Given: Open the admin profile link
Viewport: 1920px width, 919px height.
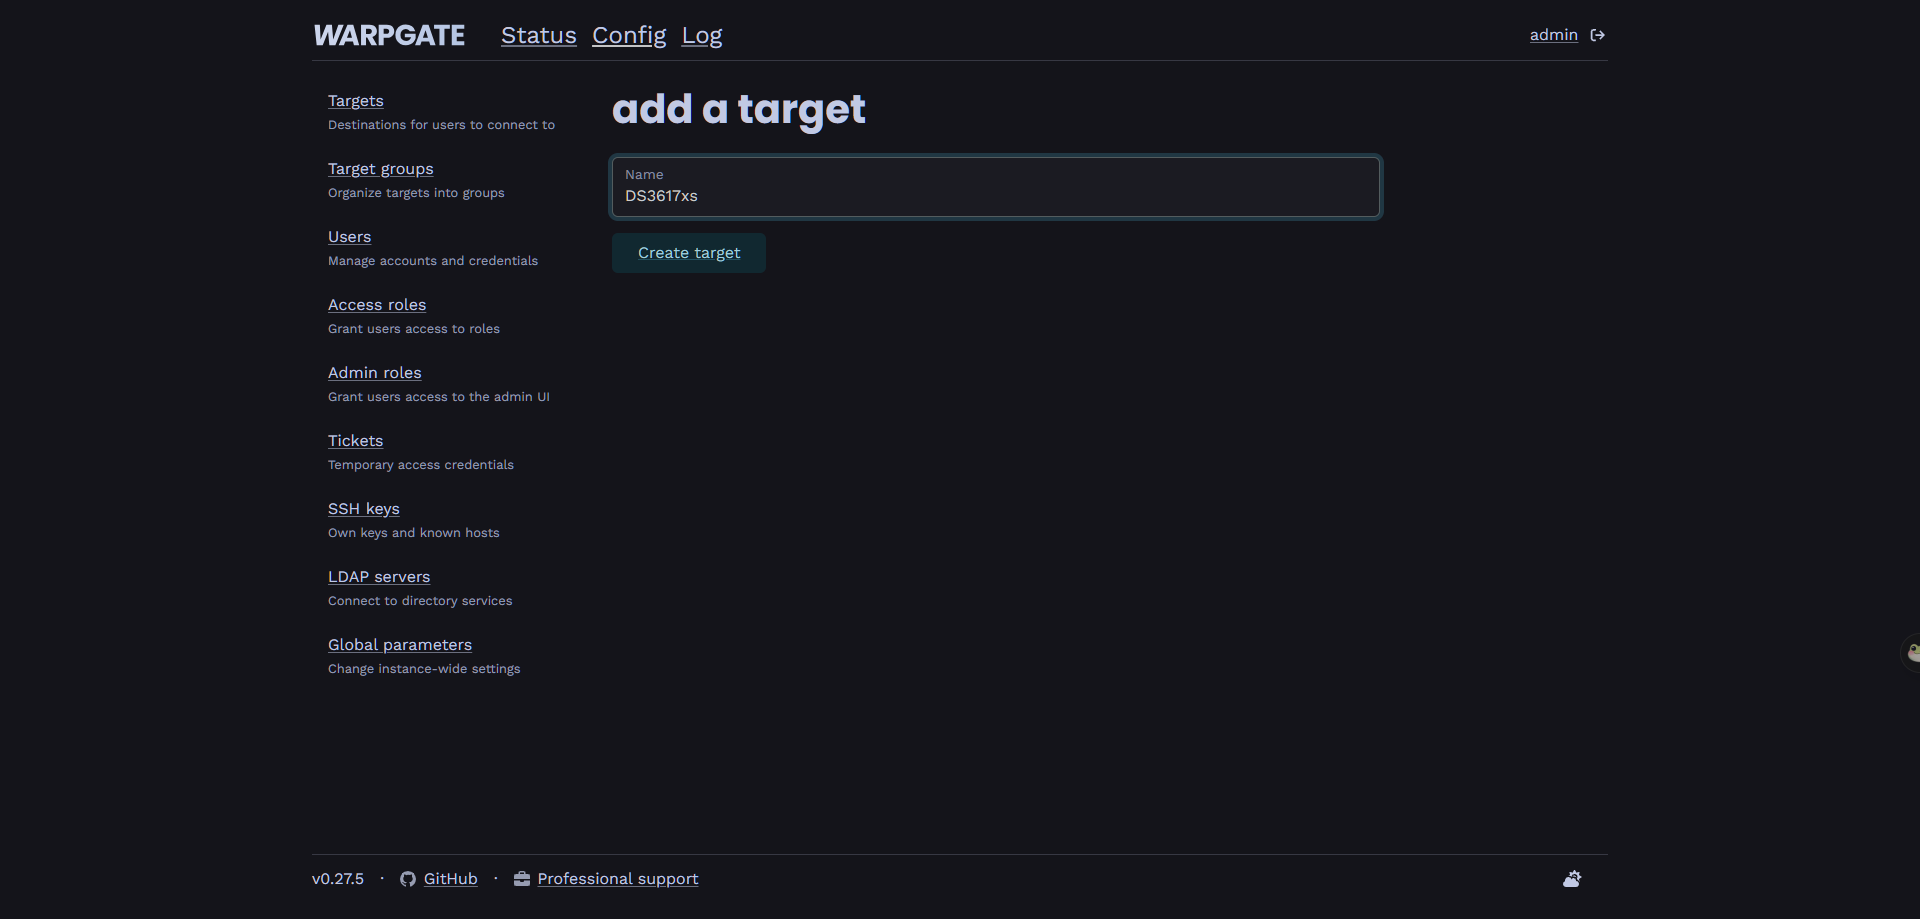Looking at the screenshot, I should (x=1553, y=35).
